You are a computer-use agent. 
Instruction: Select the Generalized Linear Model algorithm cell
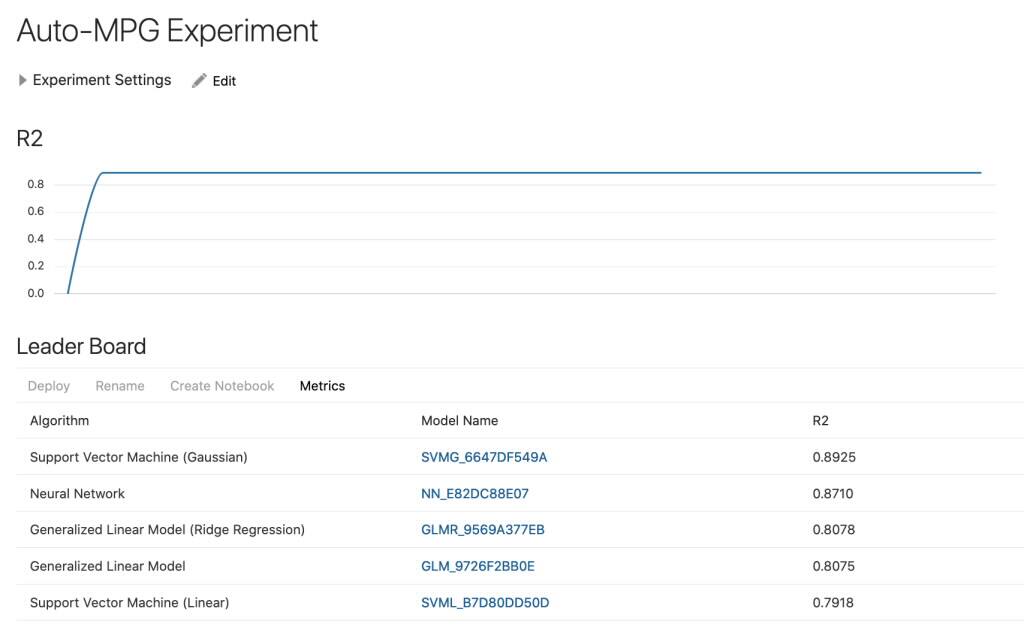[108, 566]
